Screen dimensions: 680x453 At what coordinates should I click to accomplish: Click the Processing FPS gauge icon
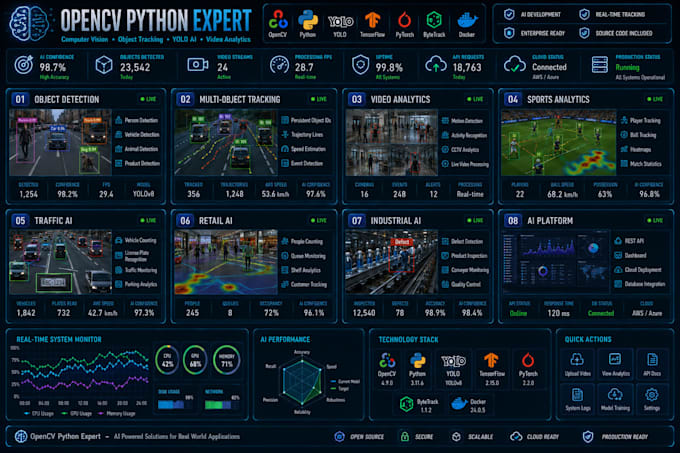279,65
